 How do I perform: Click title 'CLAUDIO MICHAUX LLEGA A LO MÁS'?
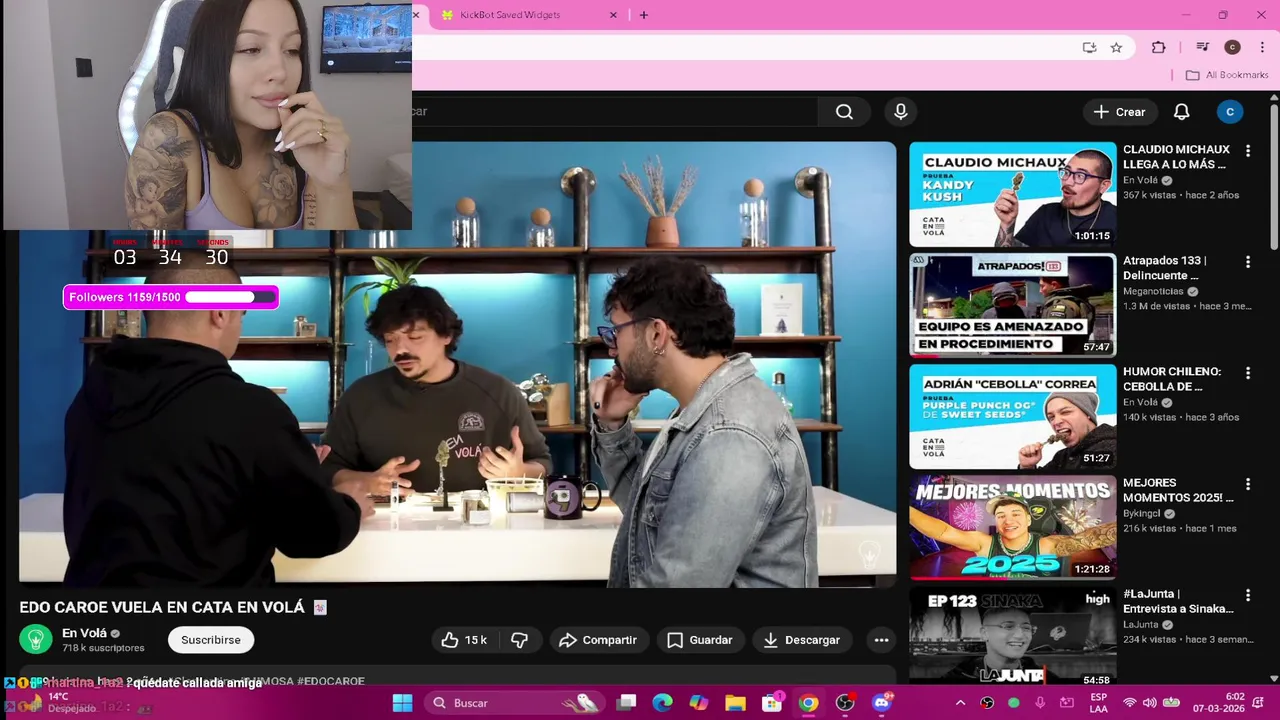click(1176, 157)
